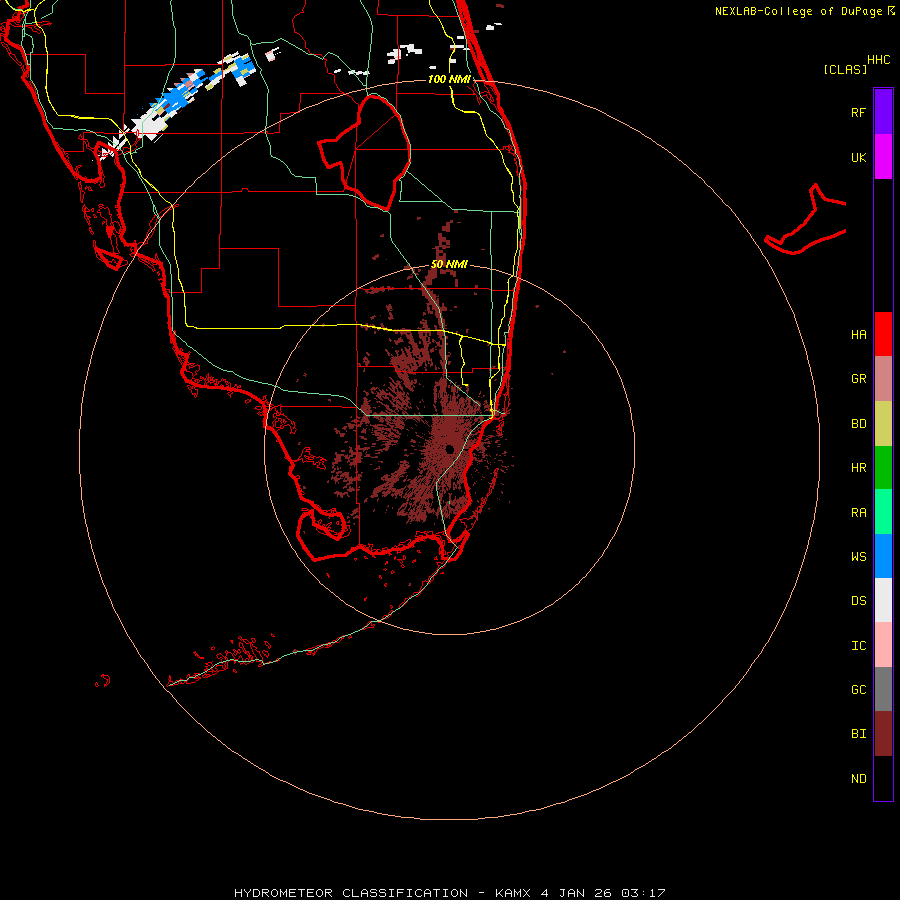Click the 100 NMI range ring label

(449, 79)
